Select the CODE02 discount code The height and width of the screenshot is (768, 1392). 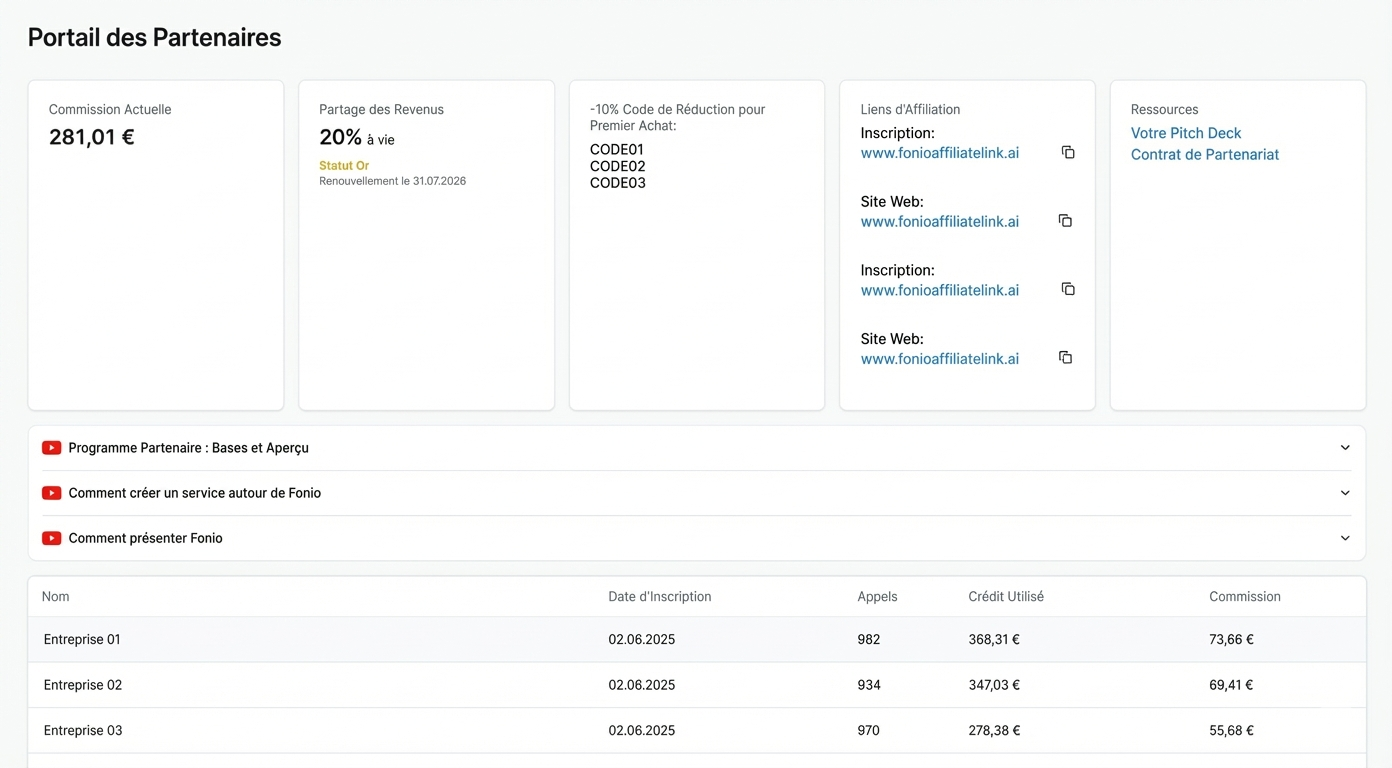(618, 166)
